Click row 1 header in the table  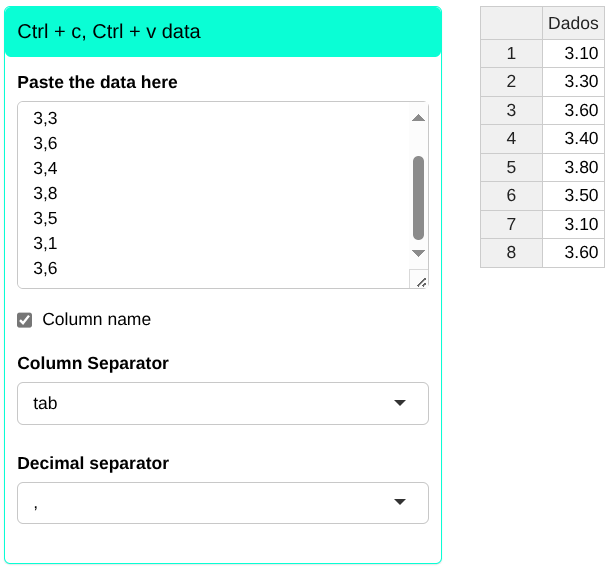(511, 53)
